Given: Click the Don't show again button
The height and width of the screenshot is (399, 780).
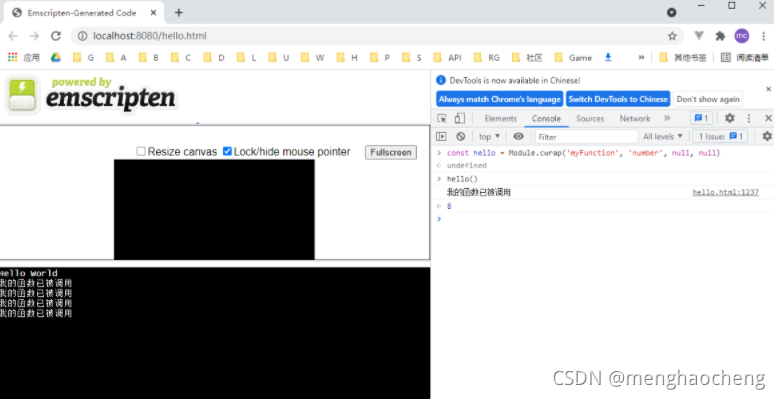Looking at the screenshot, I should pyautogui.click(x=708, y=99).
